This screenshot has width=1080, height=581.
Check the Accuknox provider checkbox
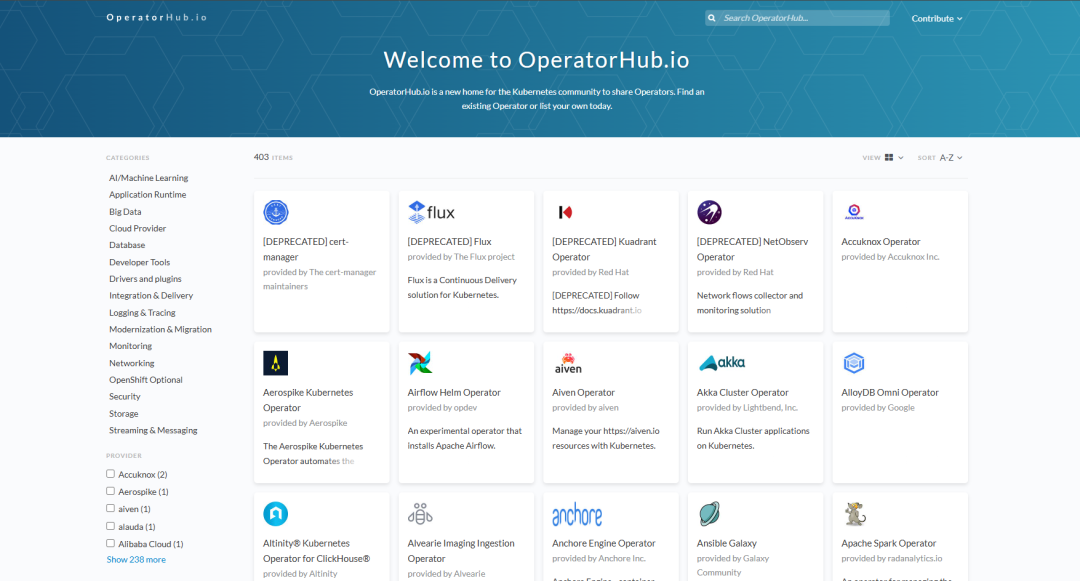coord(110,474)
